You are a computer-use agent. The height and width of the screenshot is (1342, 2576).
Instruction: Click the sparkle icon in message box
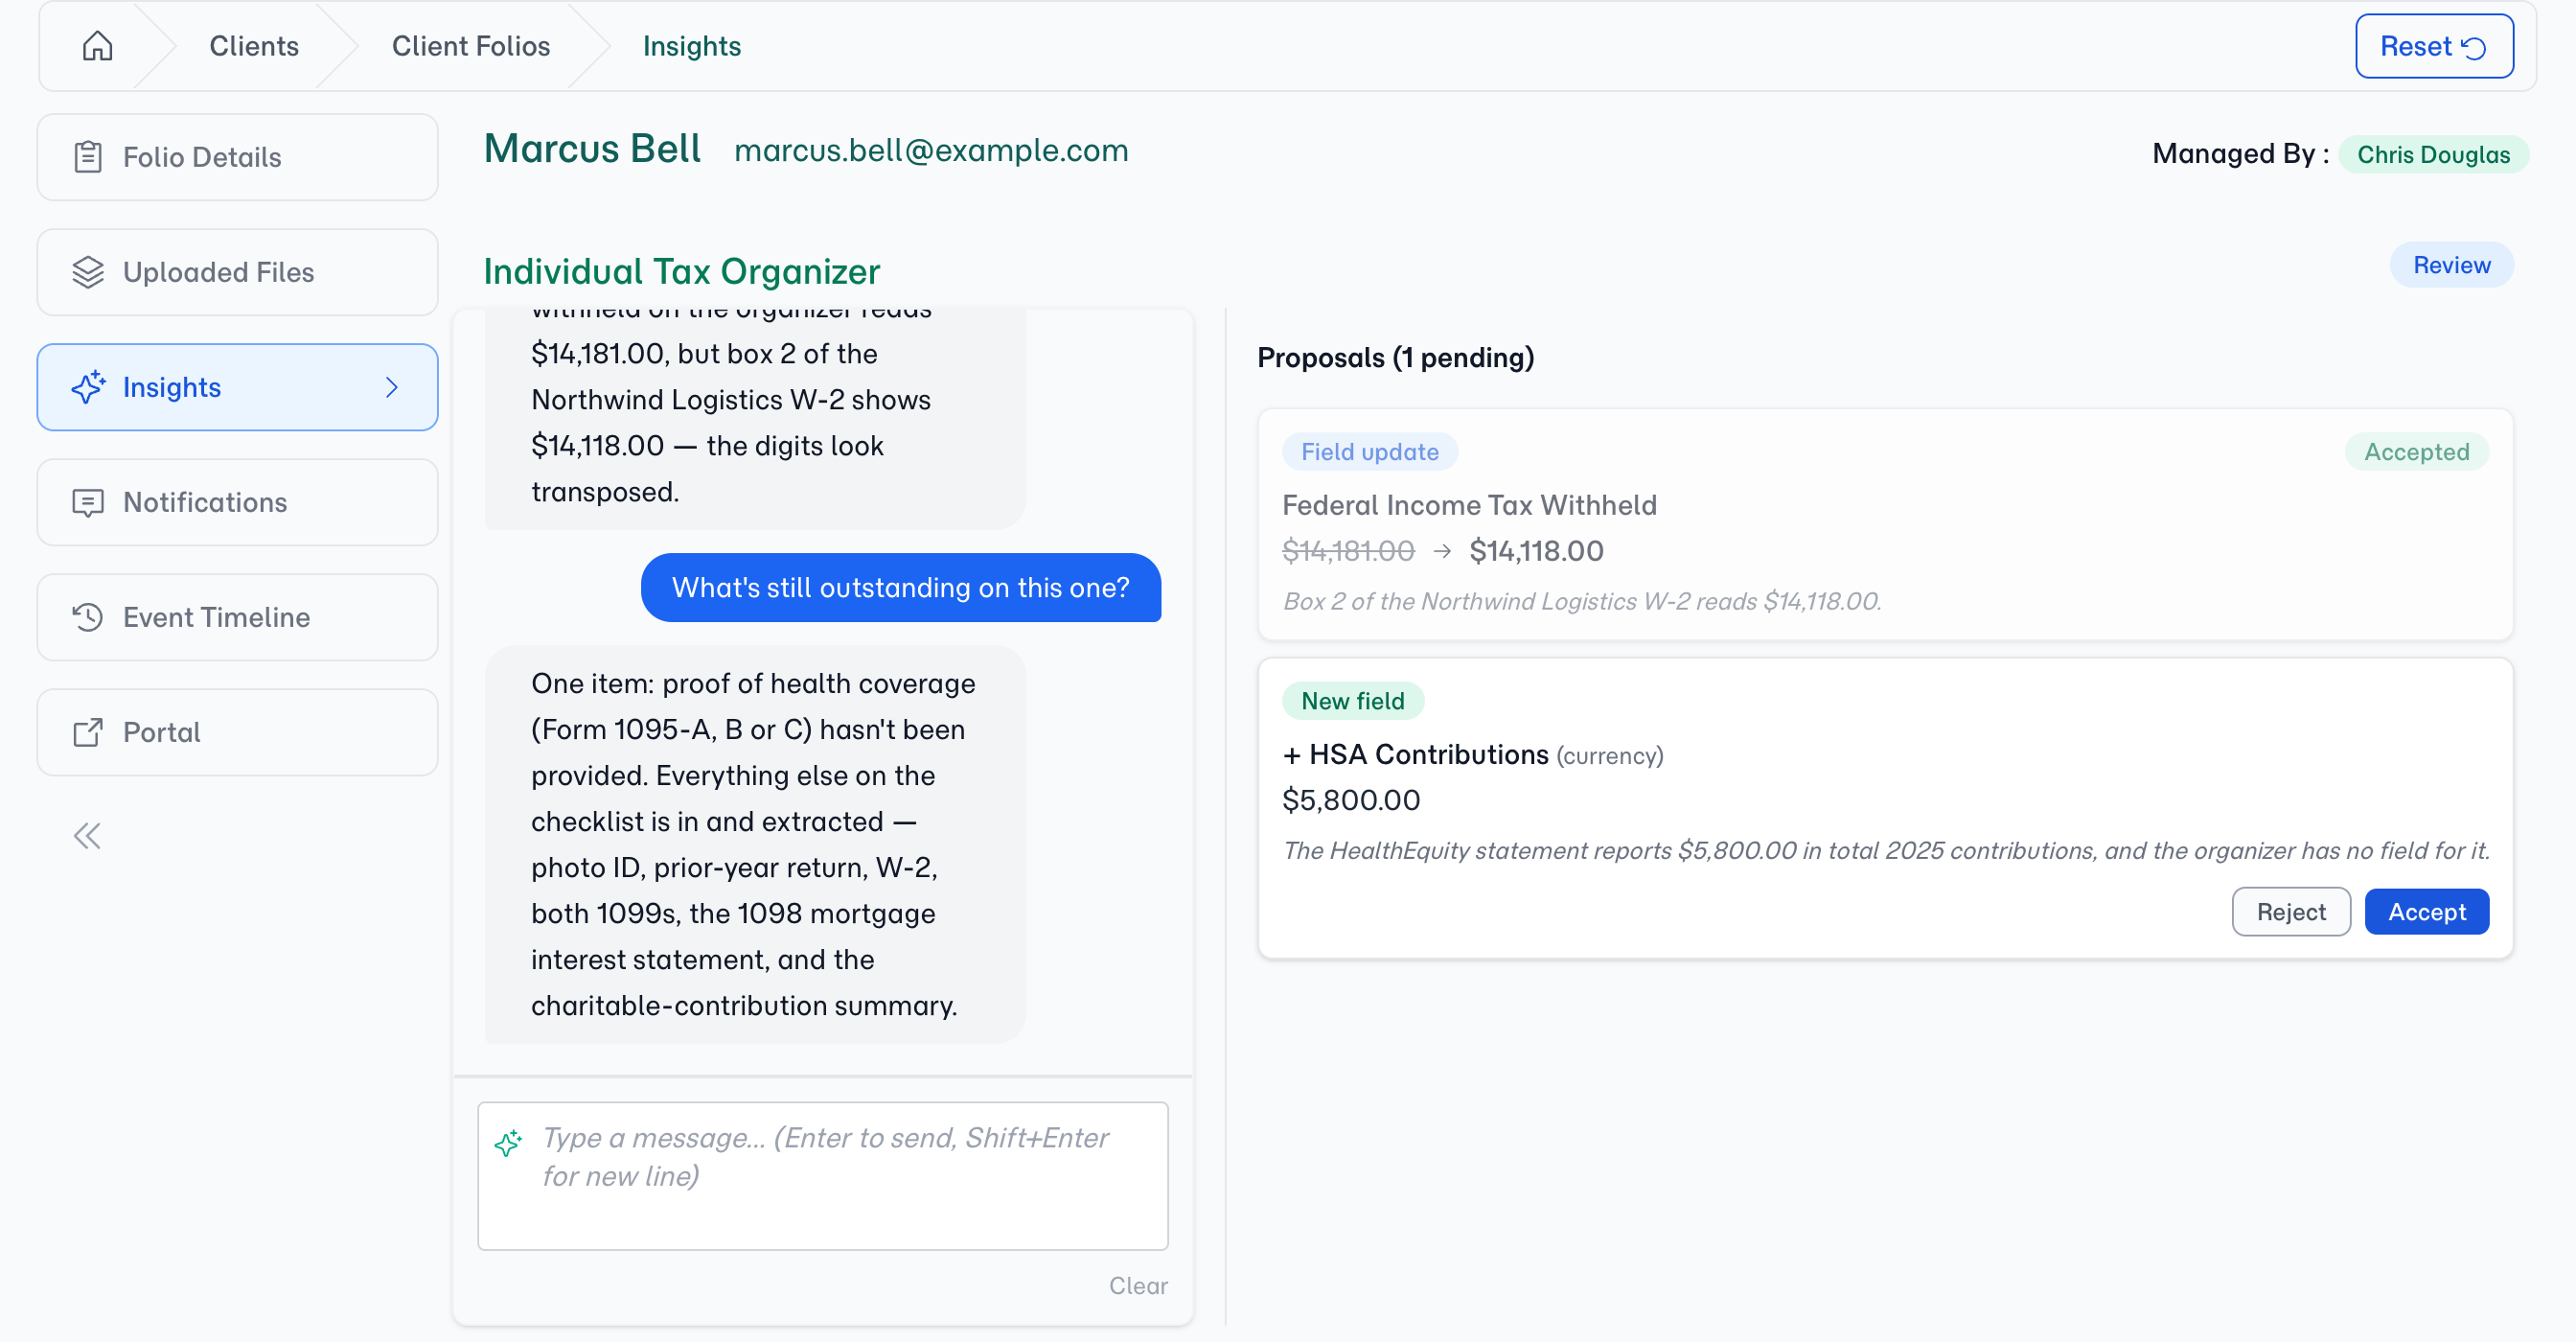pos(508,1143)
